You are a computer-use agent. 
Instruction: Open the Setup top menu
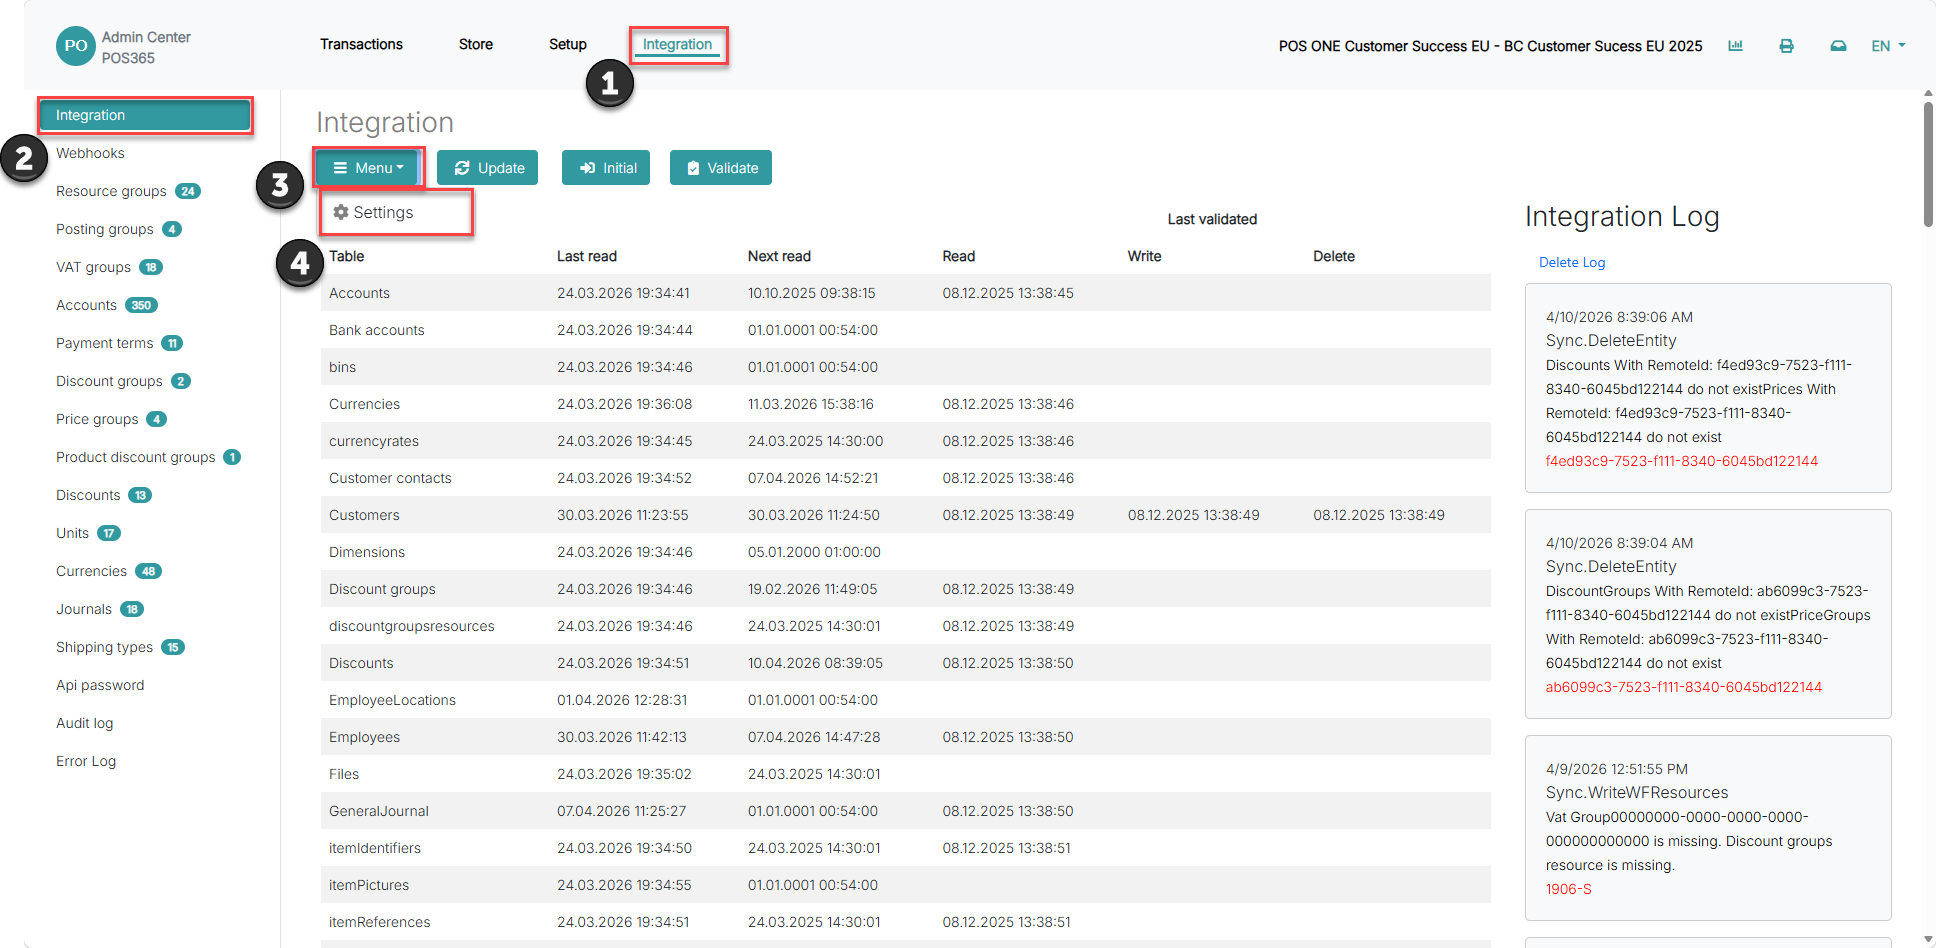[568, 44]
